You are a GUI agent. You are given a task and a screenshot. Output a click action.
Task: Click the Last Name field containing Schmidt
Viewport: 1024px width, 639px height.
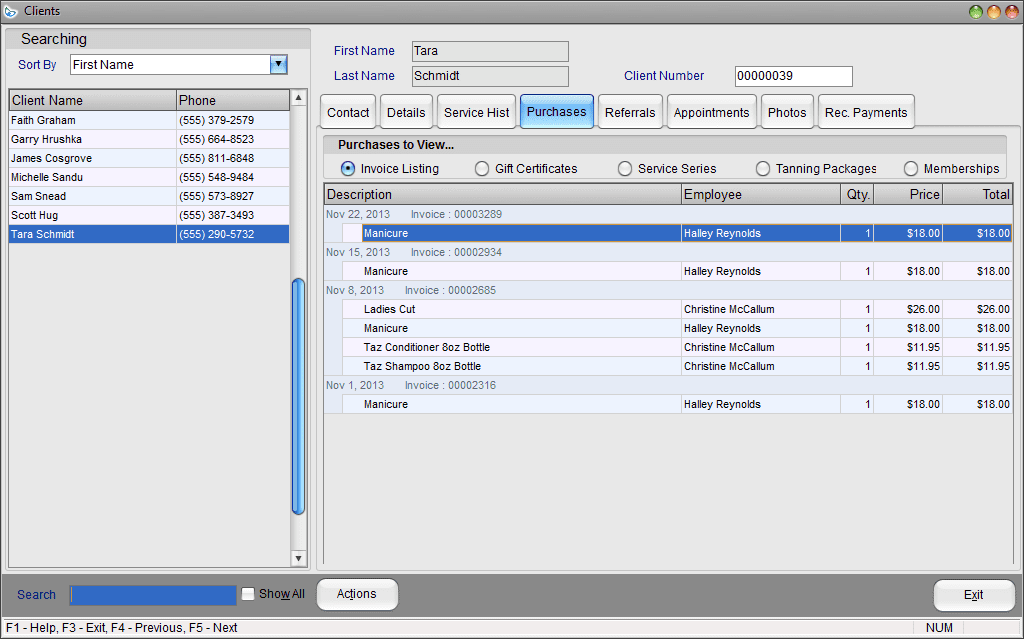tap(490, 76)
